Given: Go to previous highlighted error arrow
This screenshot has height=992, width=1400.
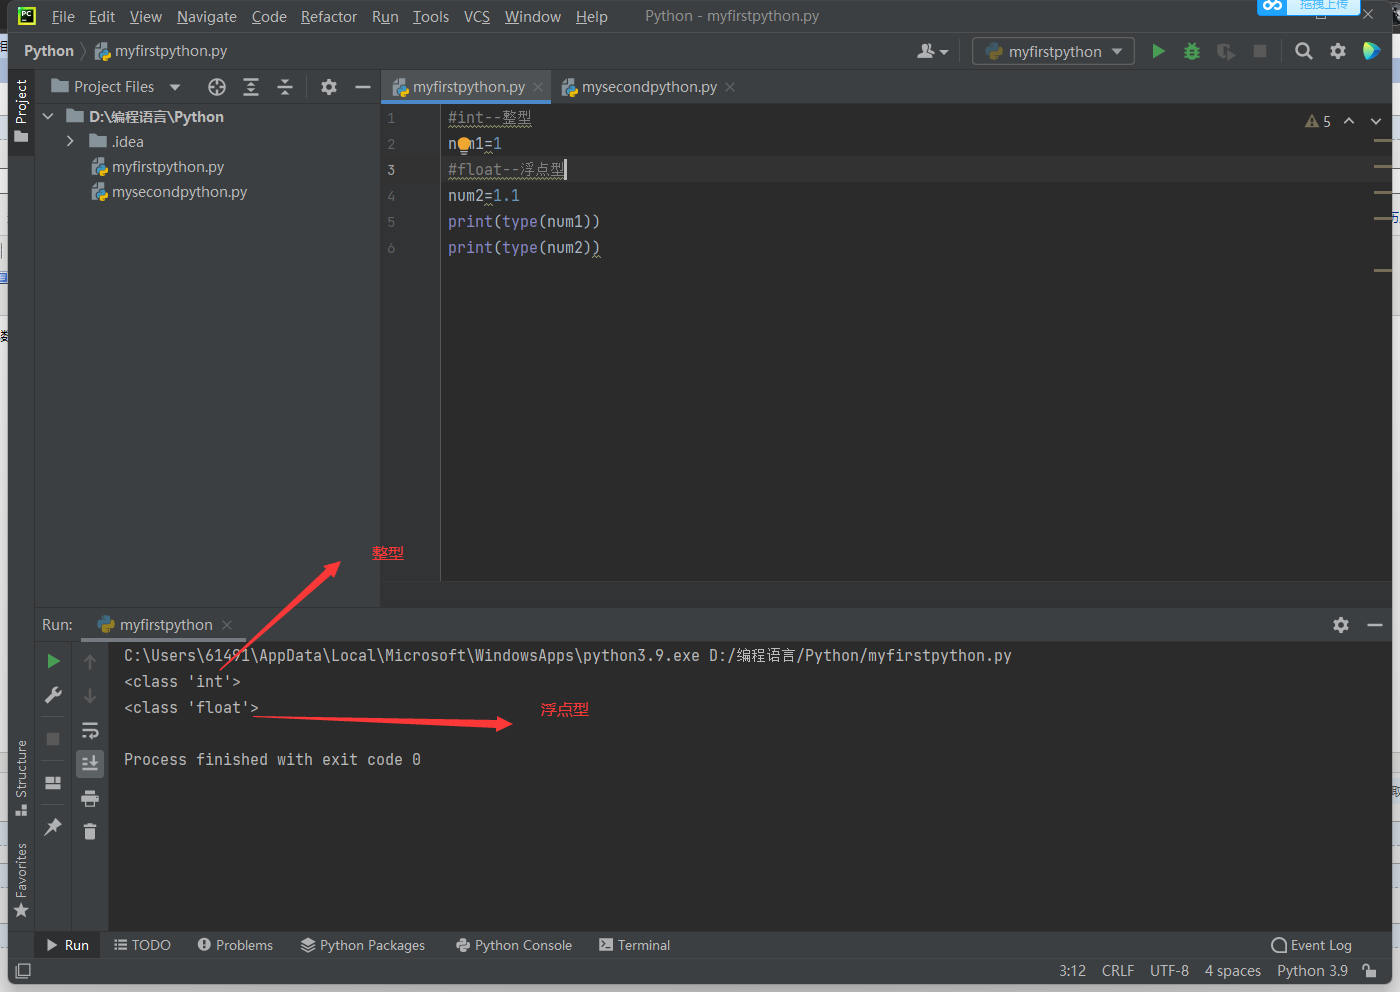Looking at the screenshot, I should tap(1349, 121).
